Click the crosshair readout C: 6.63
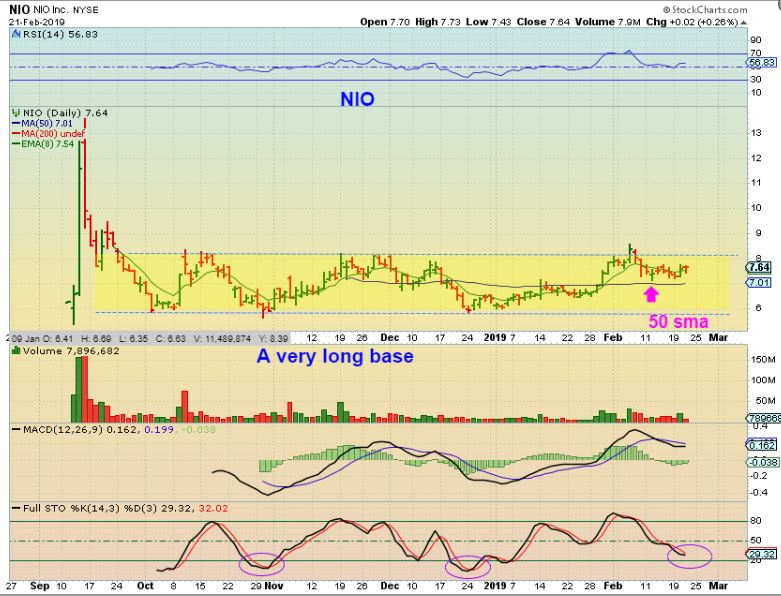This screenshot has width=781, height=596. (170, 339)
